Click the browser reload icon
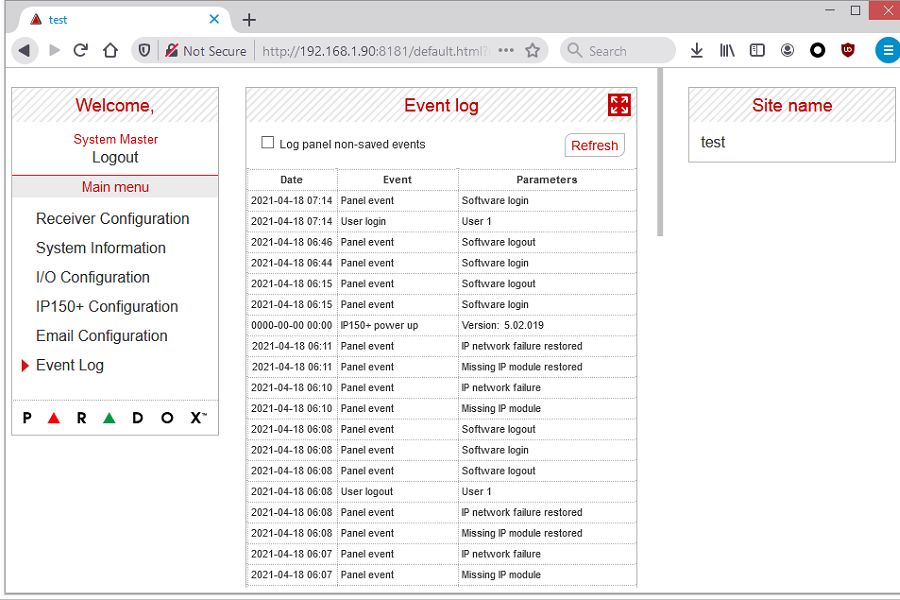The height and width of the screenshot is (600, 900). (x=81, y=50)
